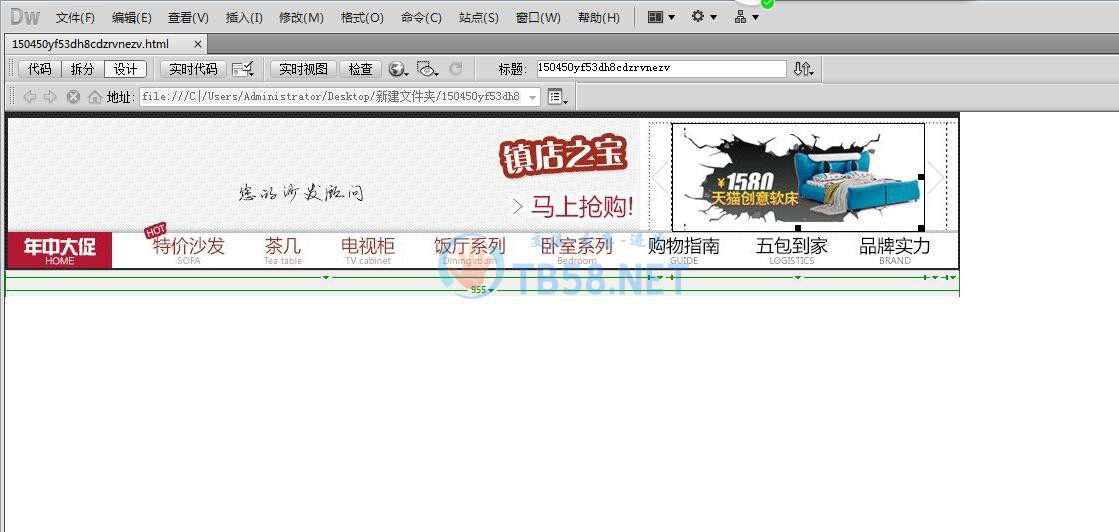Click the refresh design view icon
The height and width of the screenshot is (532, 1119).
(456, 69)
